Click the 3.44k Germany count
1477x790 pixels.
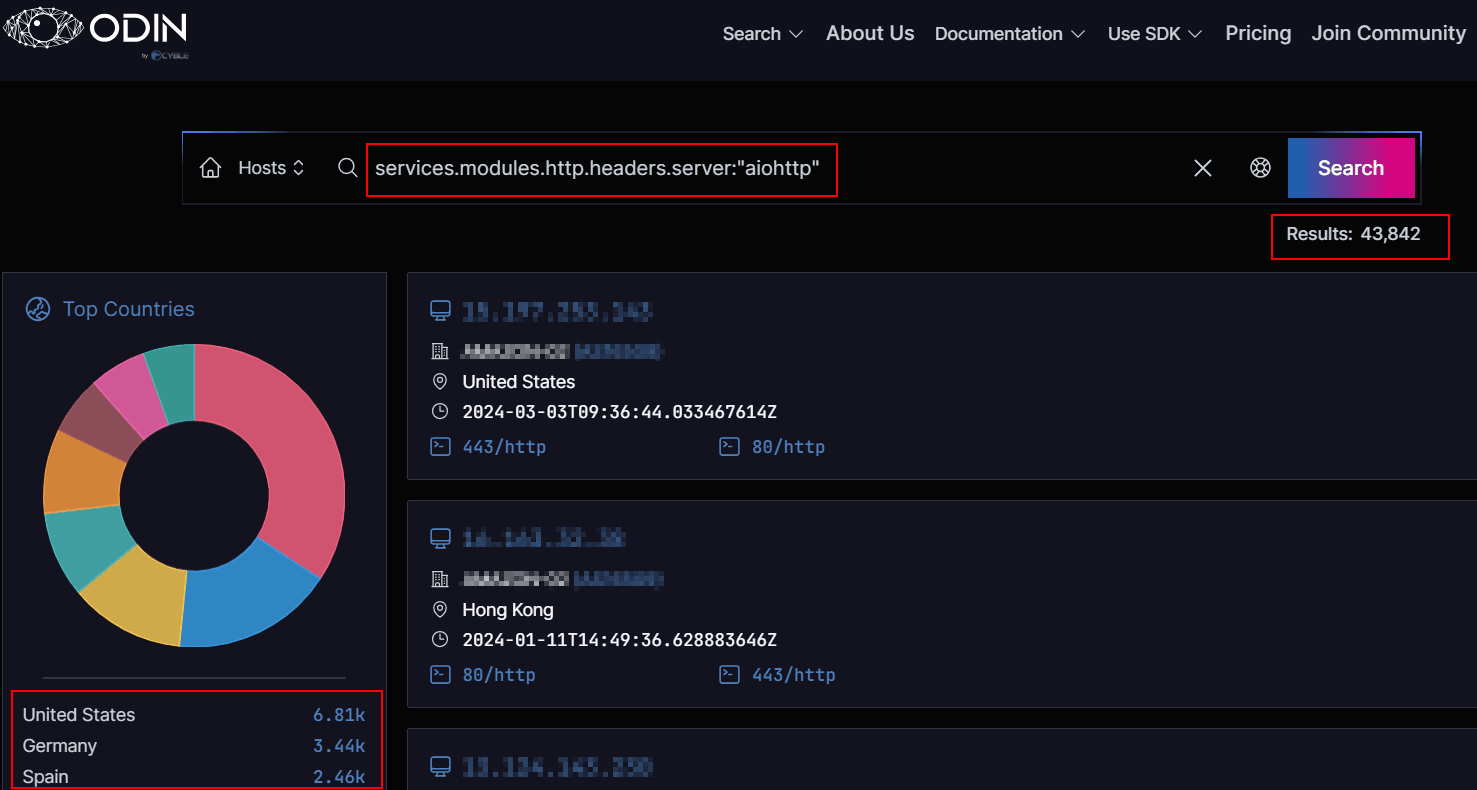click(339, 746)
